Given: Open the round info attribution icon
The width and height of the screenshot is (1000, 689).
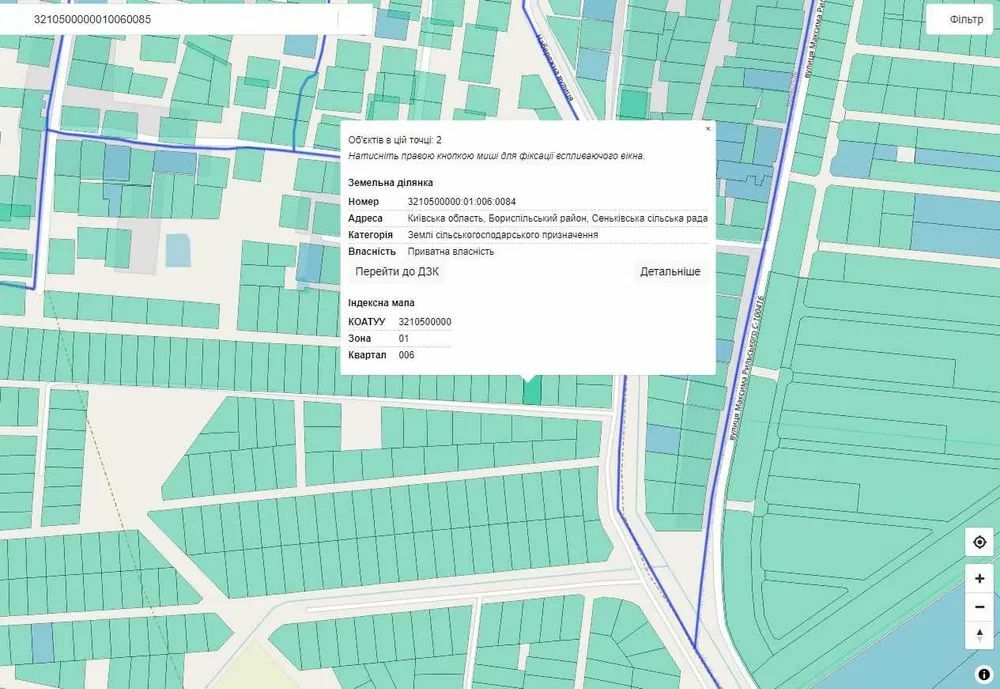Looking at the screenshot, I should point(983,674).
